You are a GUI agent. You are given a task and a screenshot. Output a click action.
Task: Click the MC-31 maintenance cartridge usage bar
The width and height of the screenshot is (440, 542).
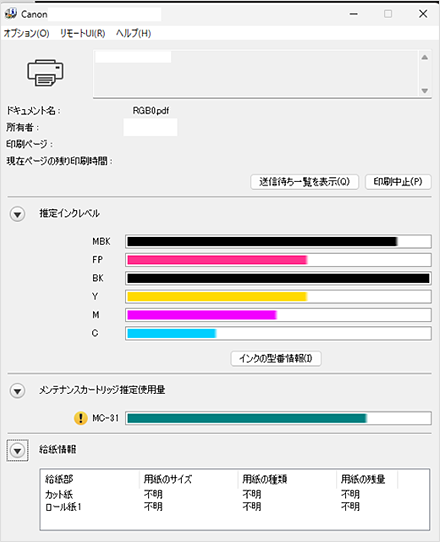[278, 418]
